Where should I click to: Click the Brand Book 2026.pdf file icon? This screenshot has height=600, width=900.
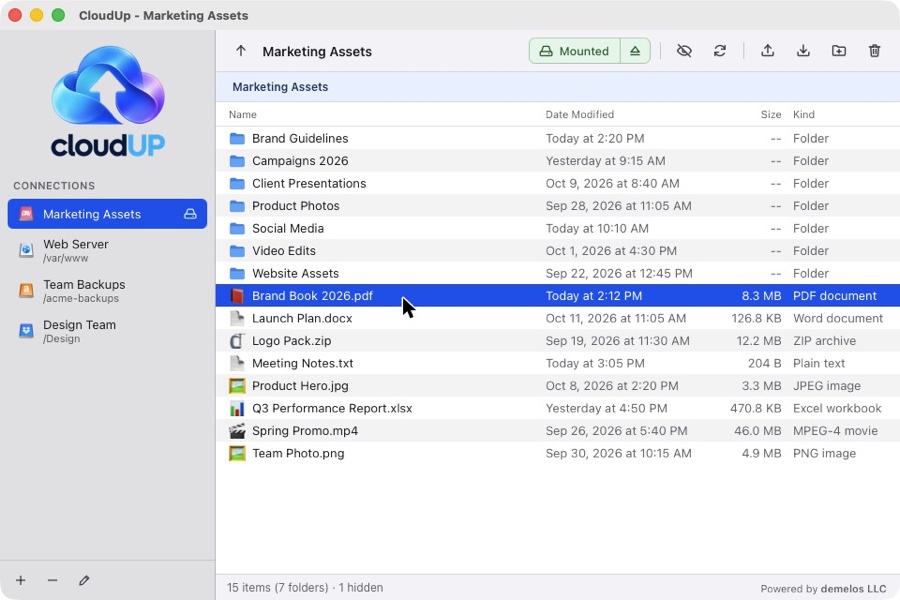(x=237, y=296)
